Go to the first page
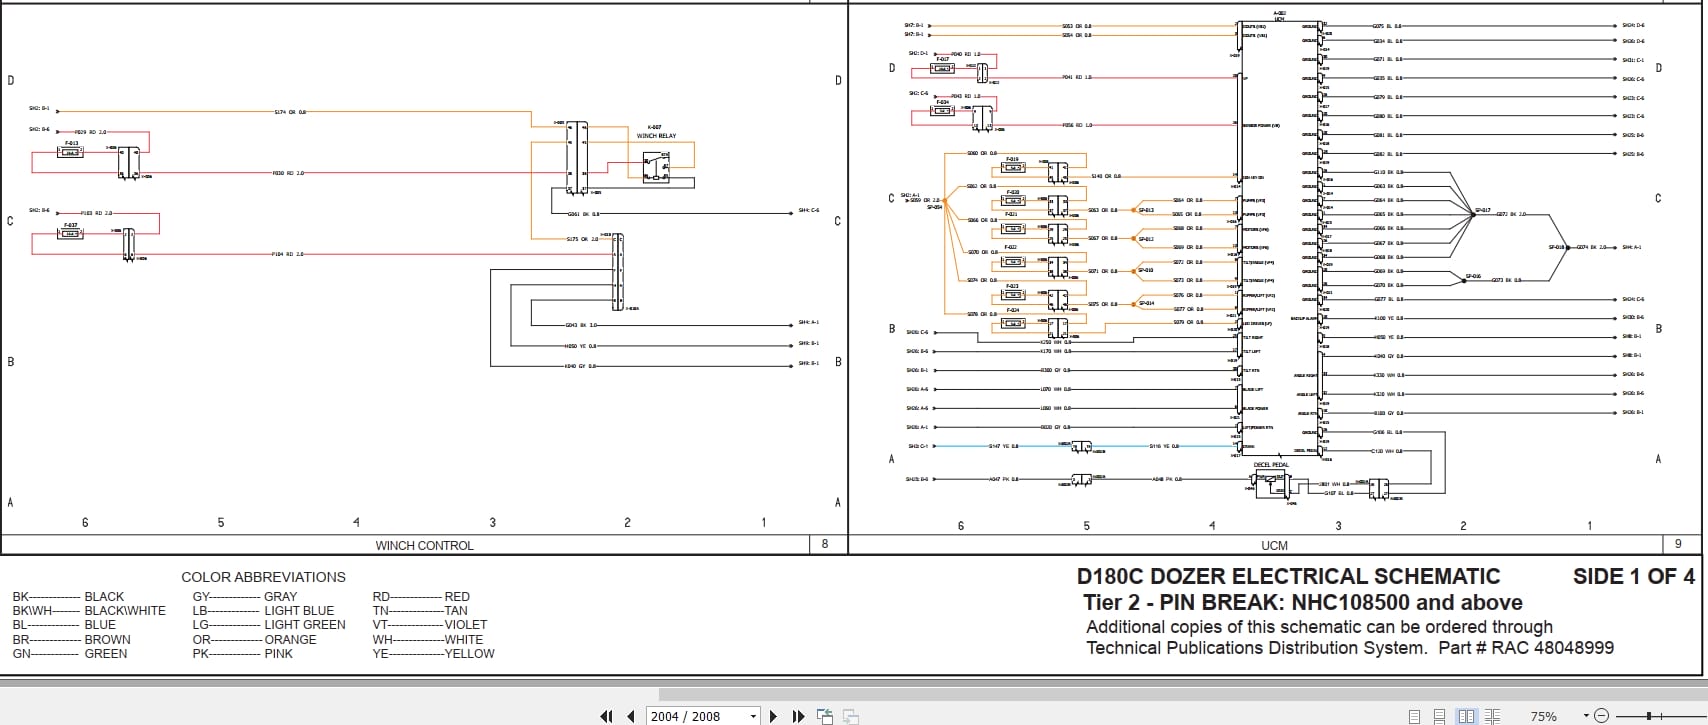The height and width of the screenshot is (725, 1708). pyautogui.click(x=606, y=716)
